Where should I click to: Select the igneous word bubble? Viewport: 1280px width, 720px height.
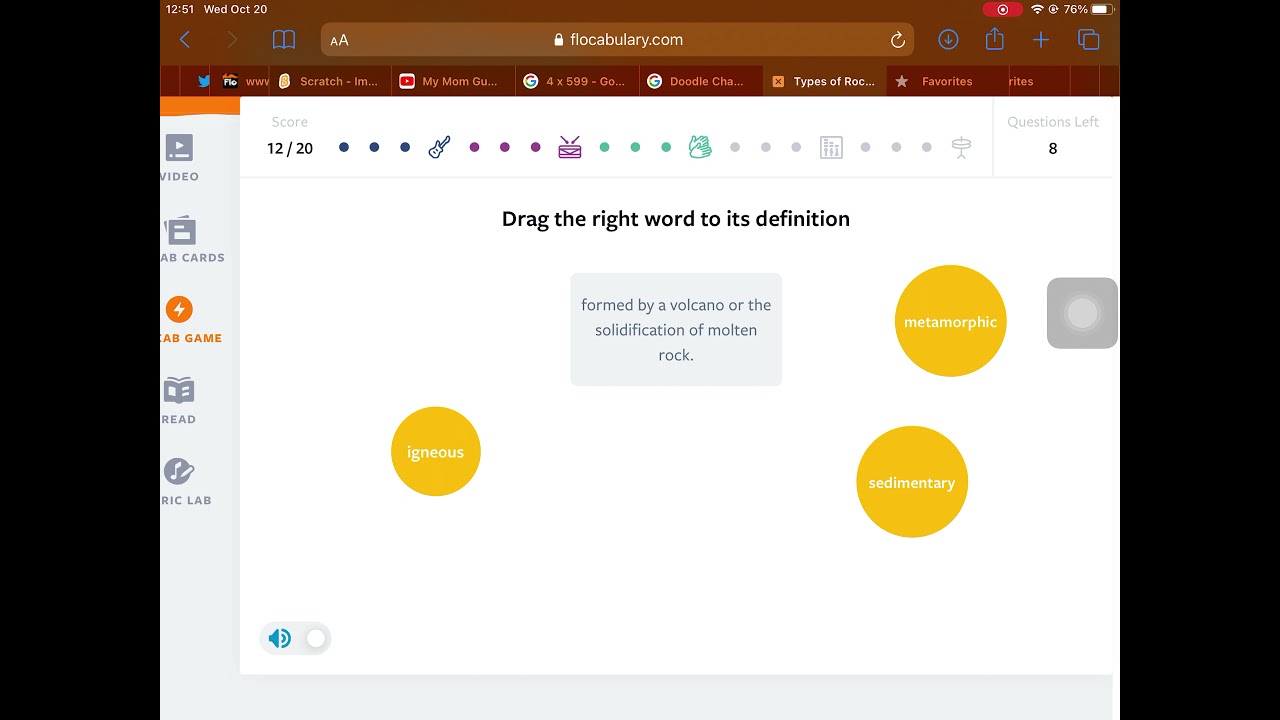[436, 452]
